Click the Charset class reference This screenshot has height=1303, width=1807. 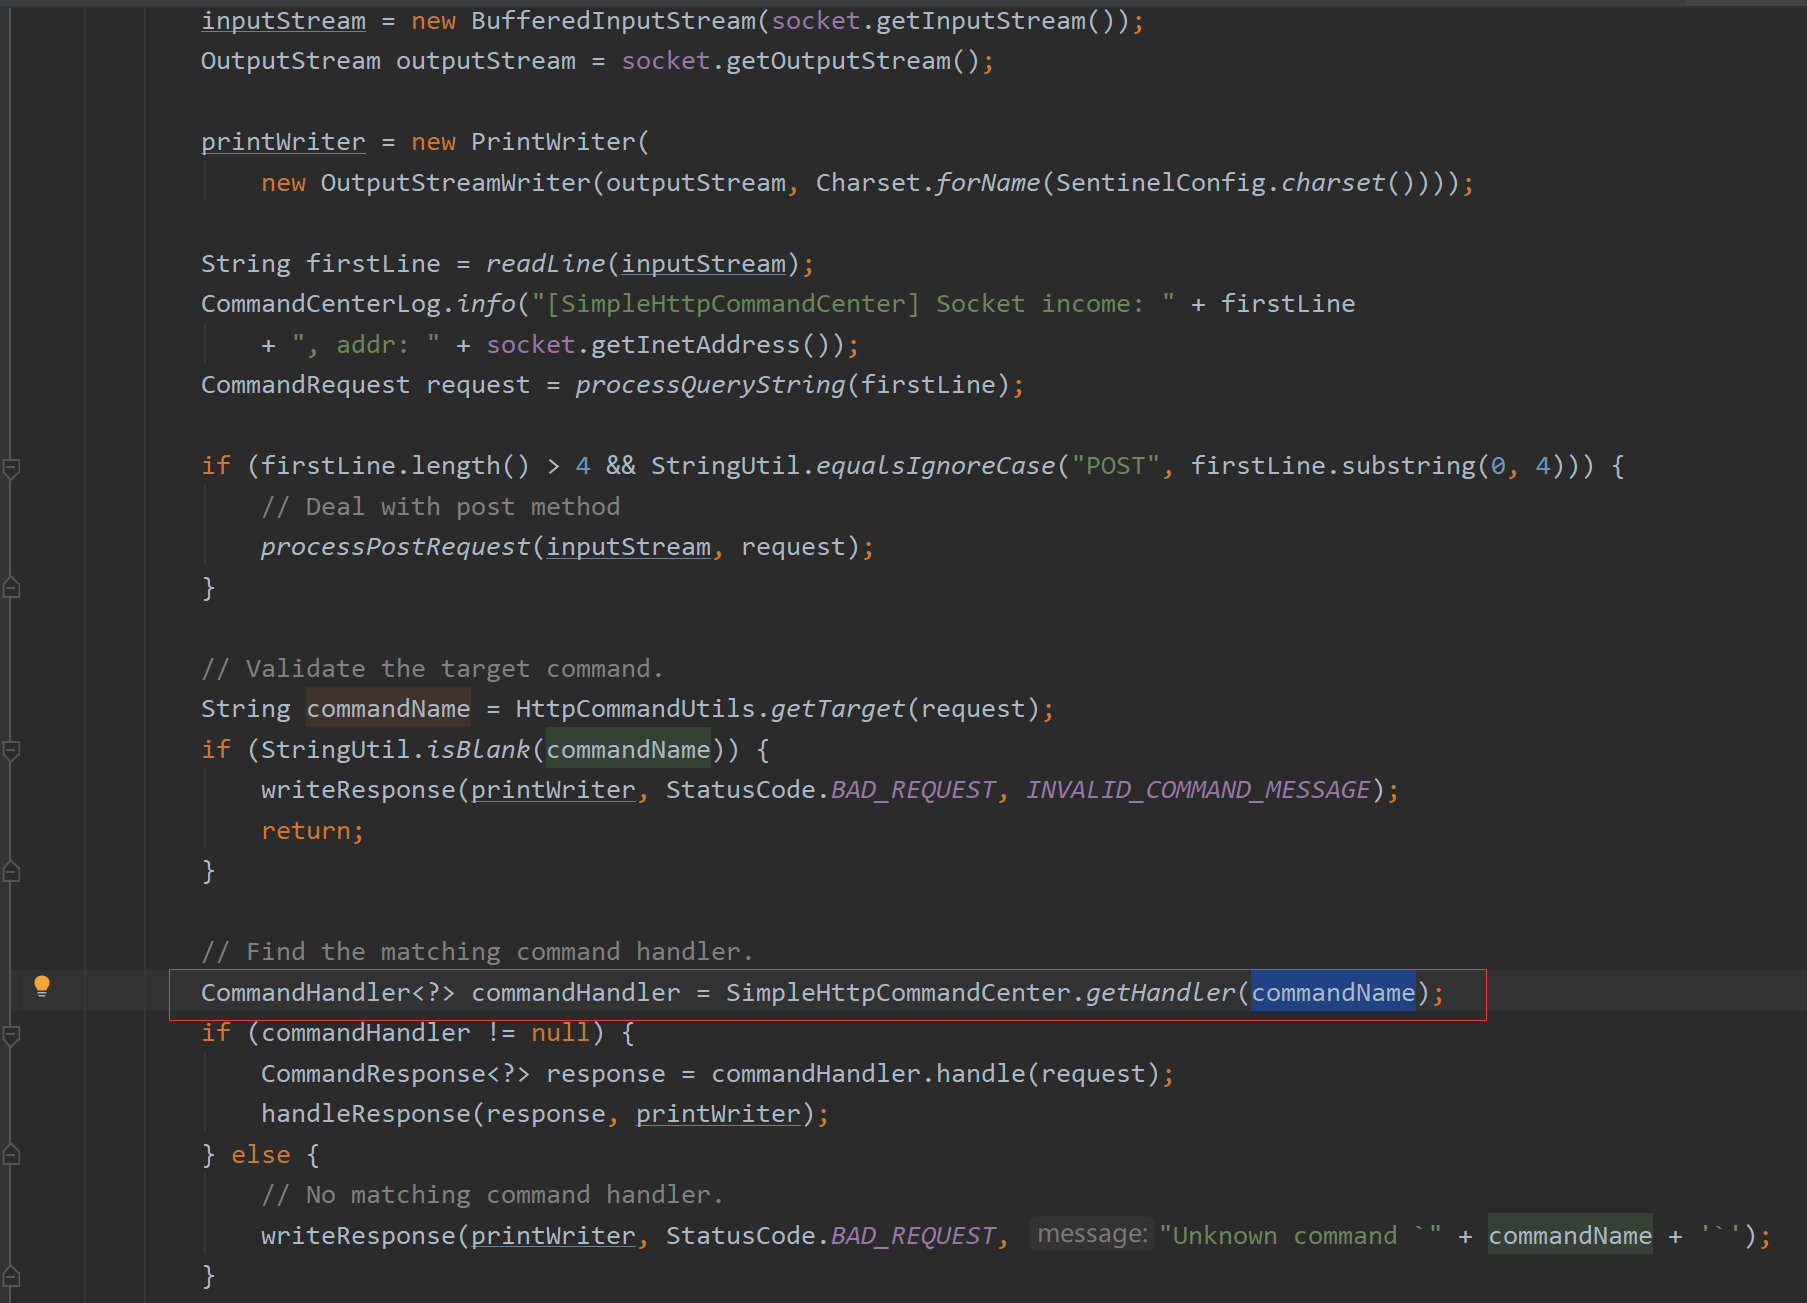pos(868,183)
